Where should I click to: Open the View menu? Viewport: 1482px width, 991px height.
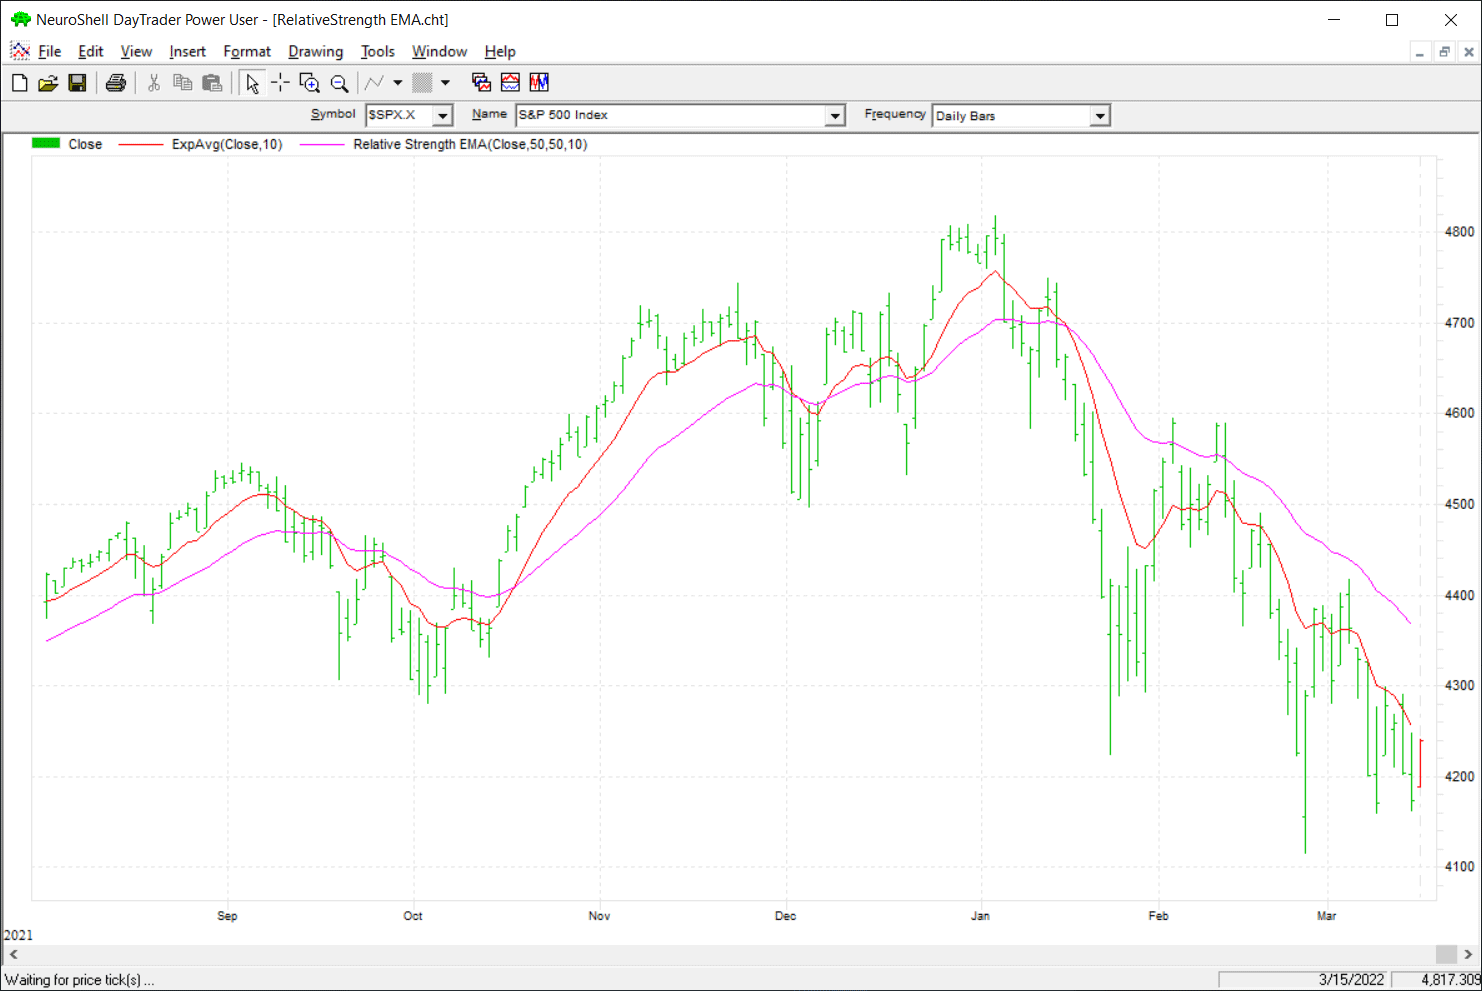[136, 52]
